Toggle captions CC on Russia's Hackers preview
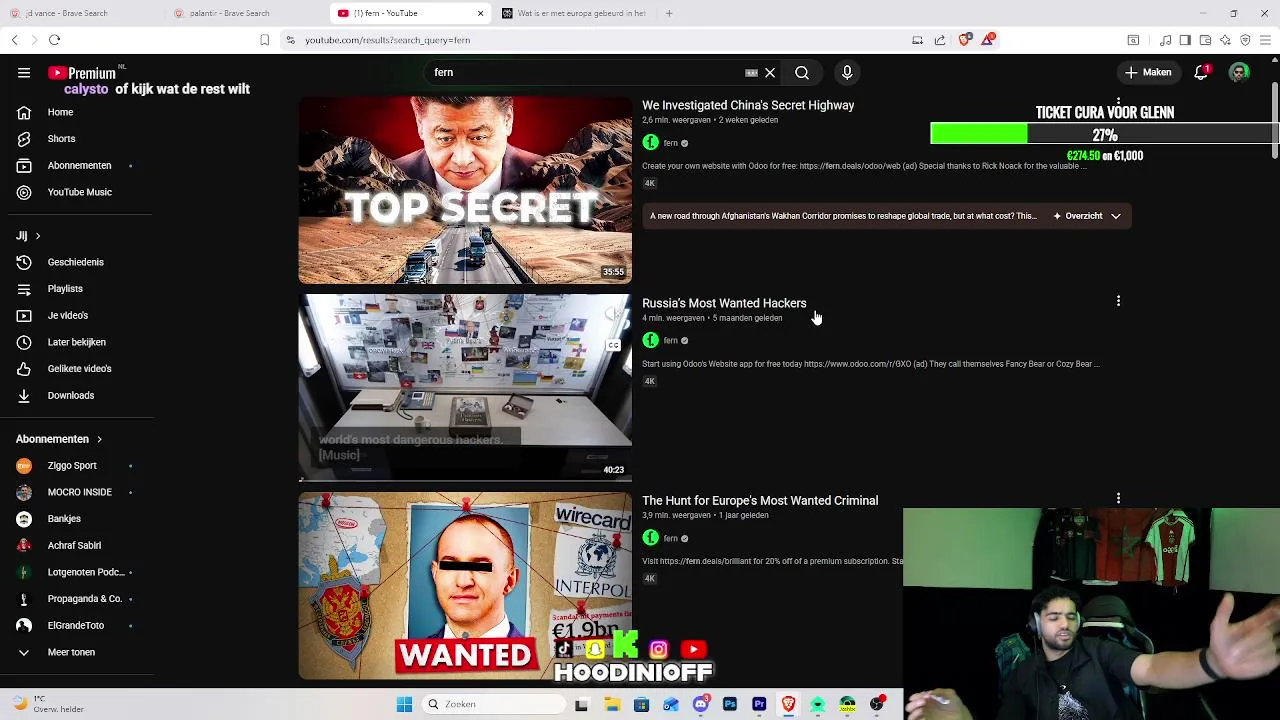This screenshot has height=720, width=1280. [613, 346]
